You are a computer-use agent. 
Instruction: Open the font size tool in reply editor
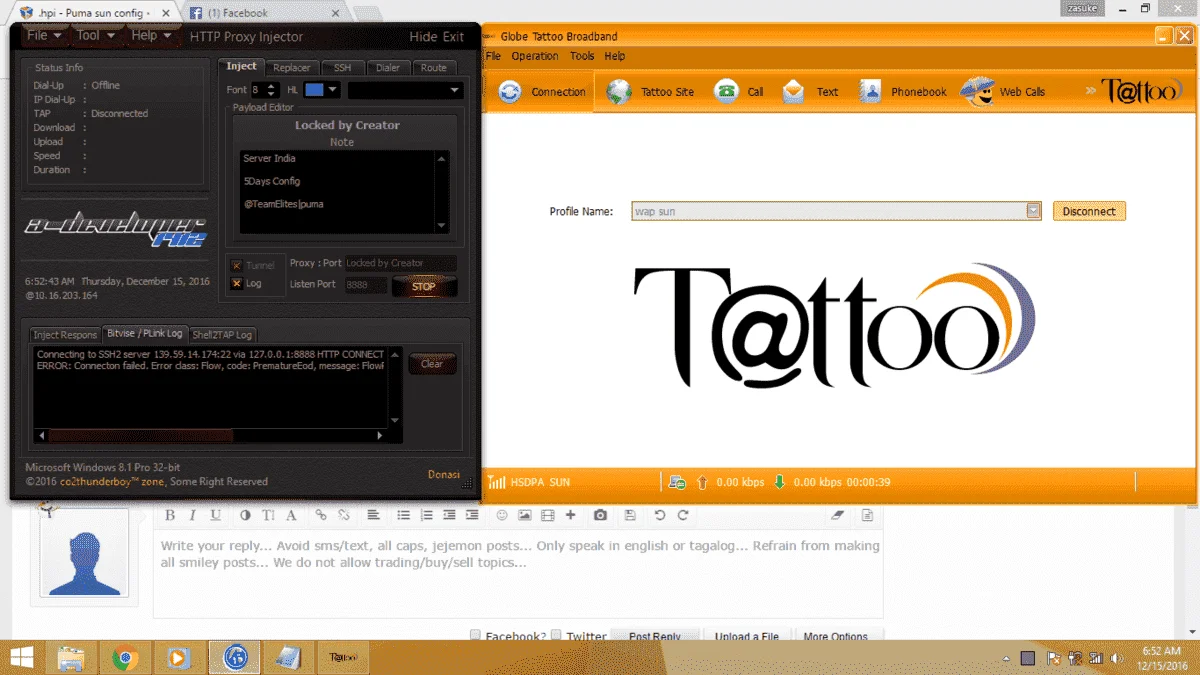click(x=268, y=515)
